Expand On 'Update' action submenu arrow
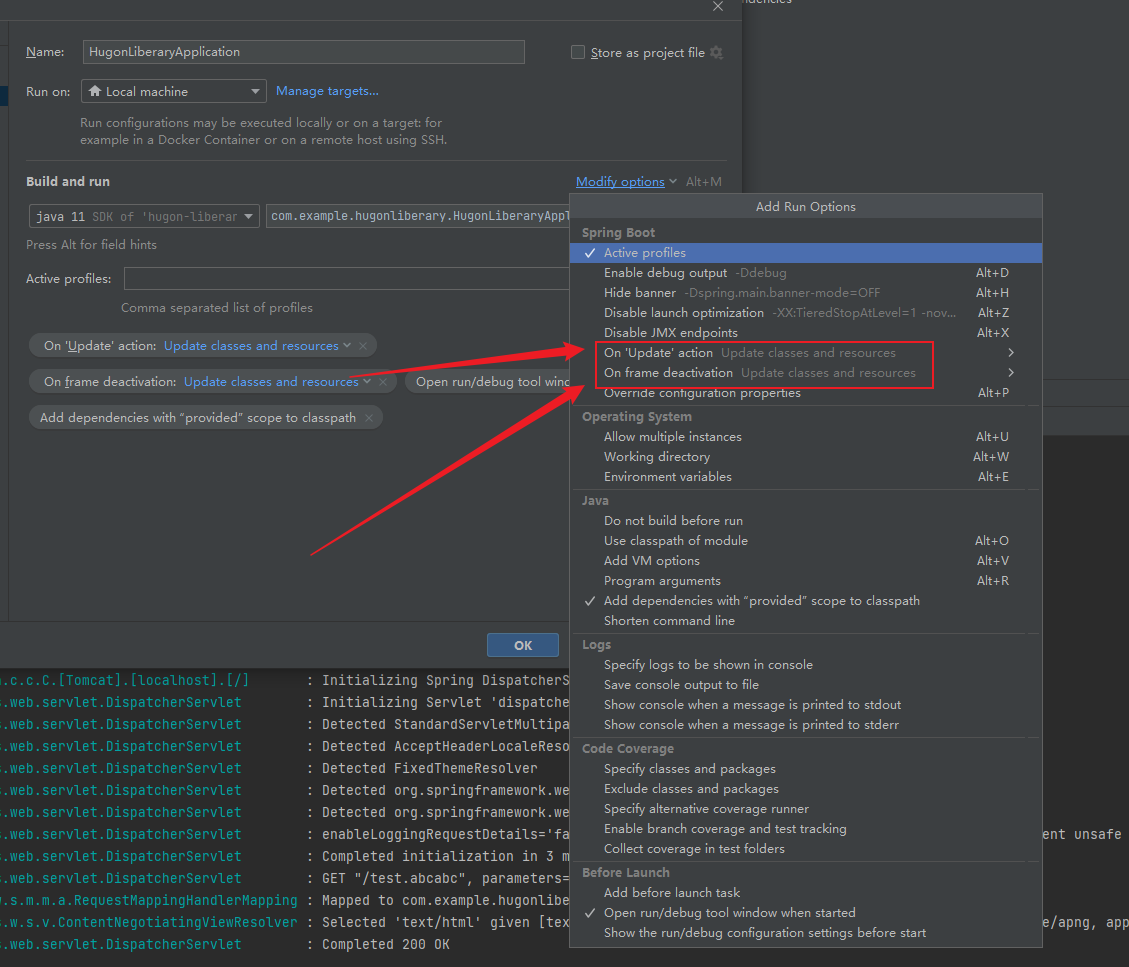Screen dimensions: 1129x967 pos(1011,353)
